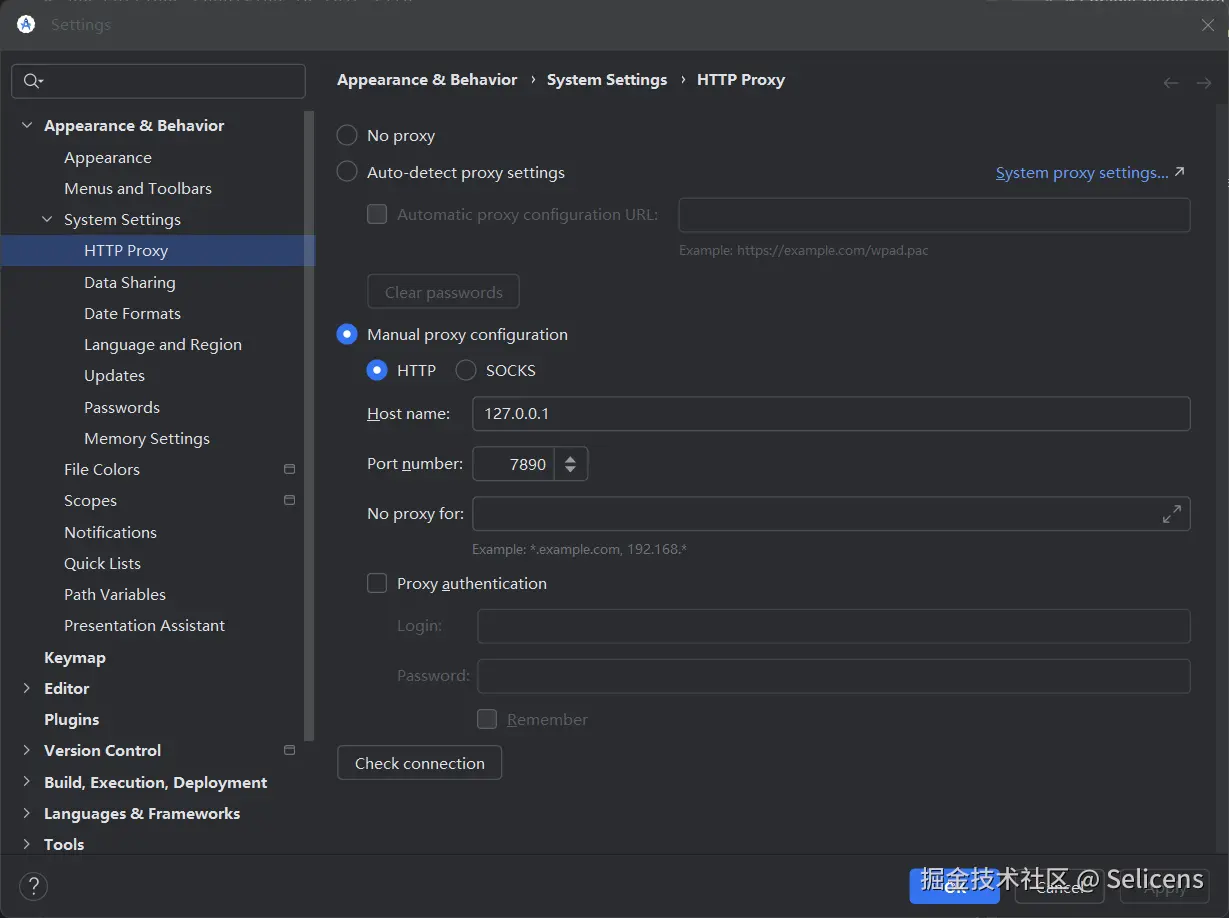1229x918 pixels.
Task: Close the Settings dialog window
Action: [1207, 25]
